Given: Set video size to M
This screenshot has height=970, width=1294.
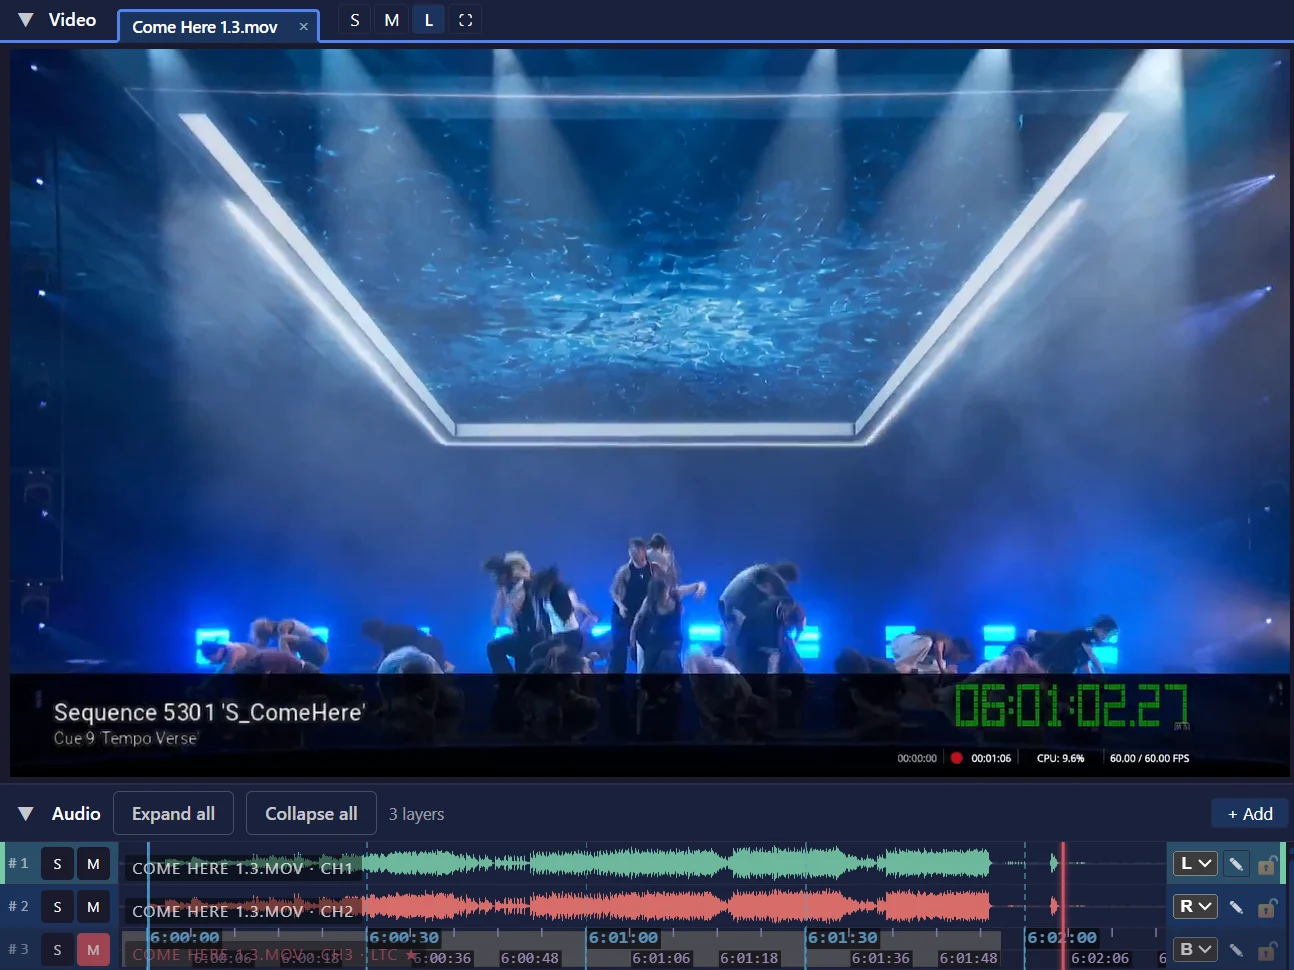Looking at the screenshot, I should point(392,20).
